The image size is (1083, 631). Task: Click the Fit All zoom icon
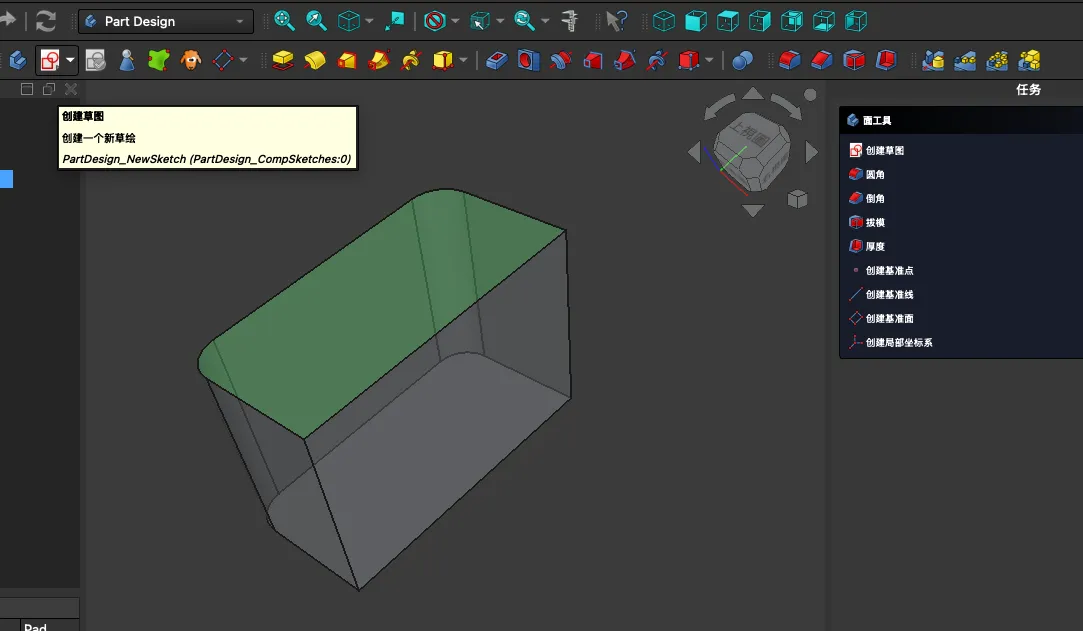[284, 21]
